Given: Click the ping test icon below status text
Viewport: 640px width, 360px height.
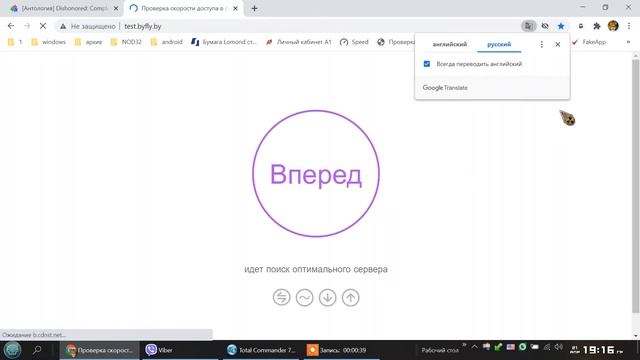Looking at the screenshot, I should click(282, 298).
